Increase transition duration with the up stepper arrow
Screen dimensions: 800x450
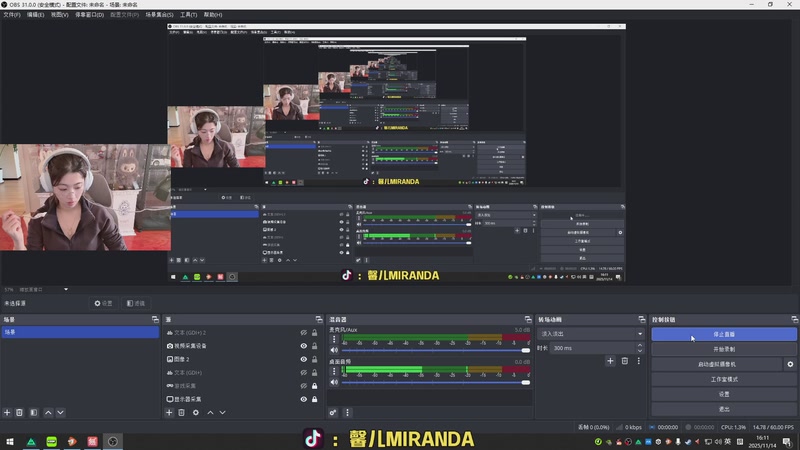point(640,345)
